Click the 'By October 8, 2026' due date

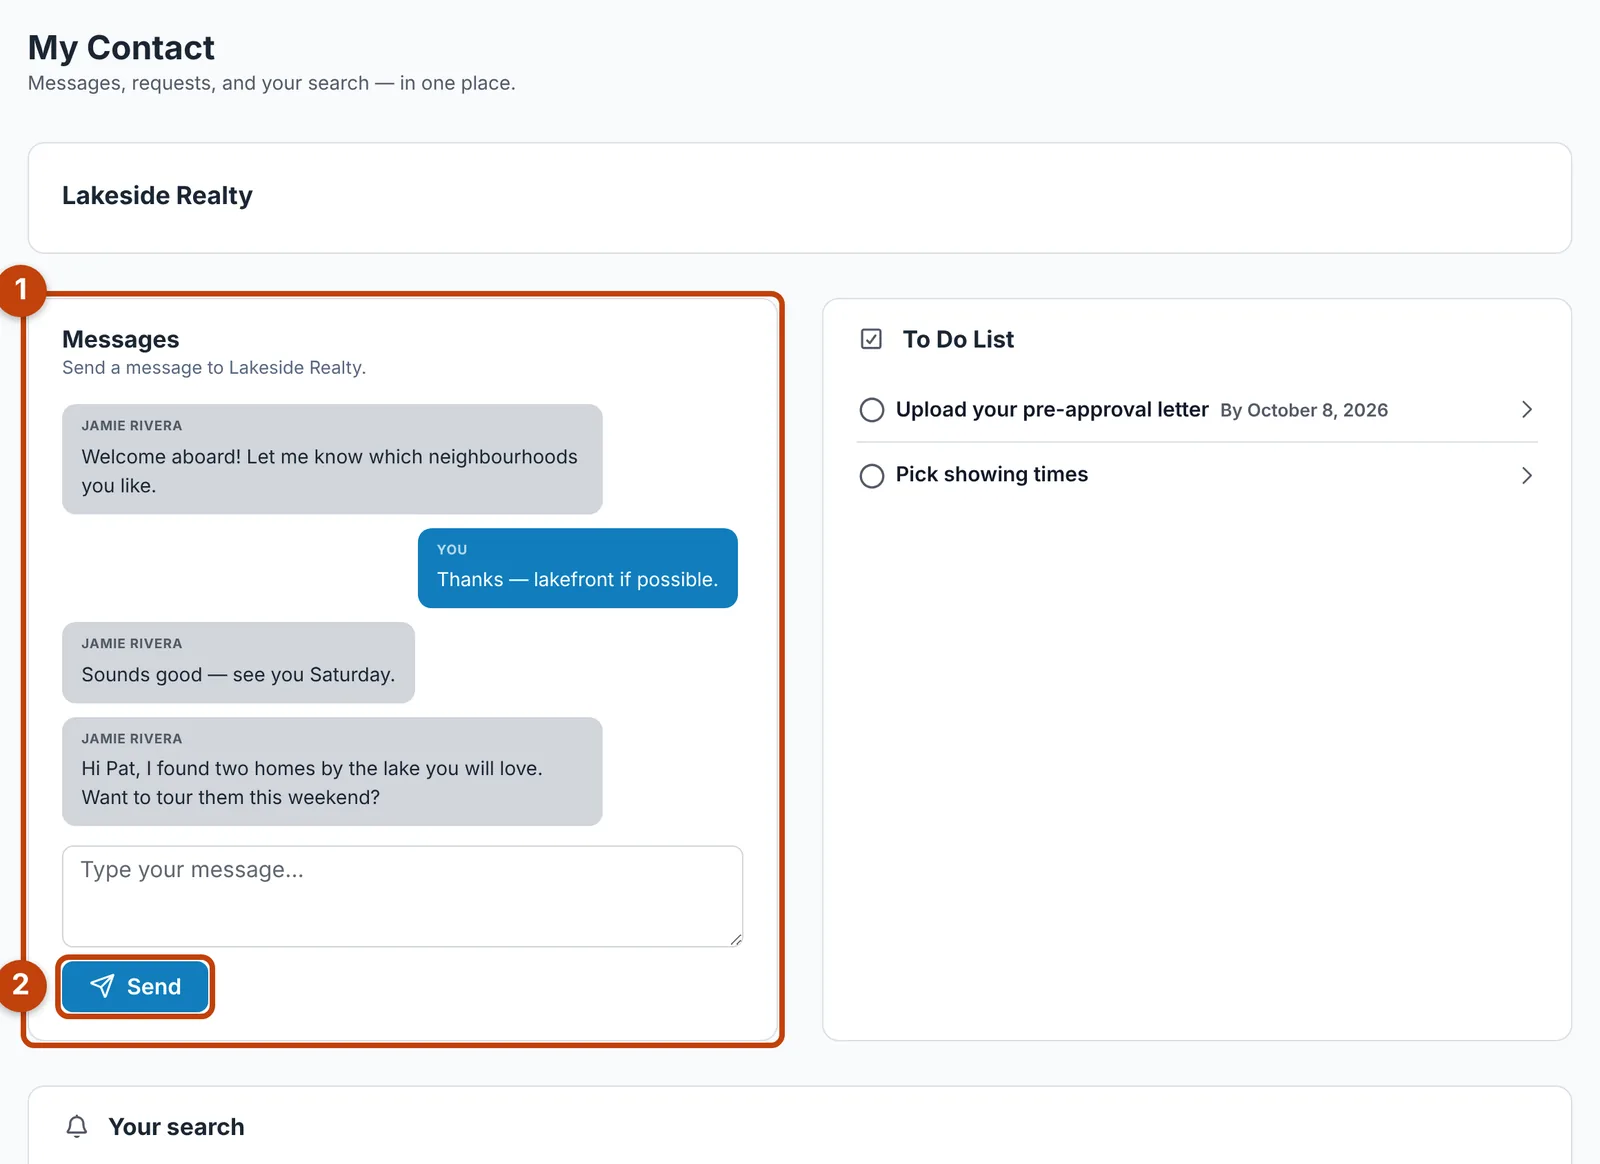tap(1304, 411)
